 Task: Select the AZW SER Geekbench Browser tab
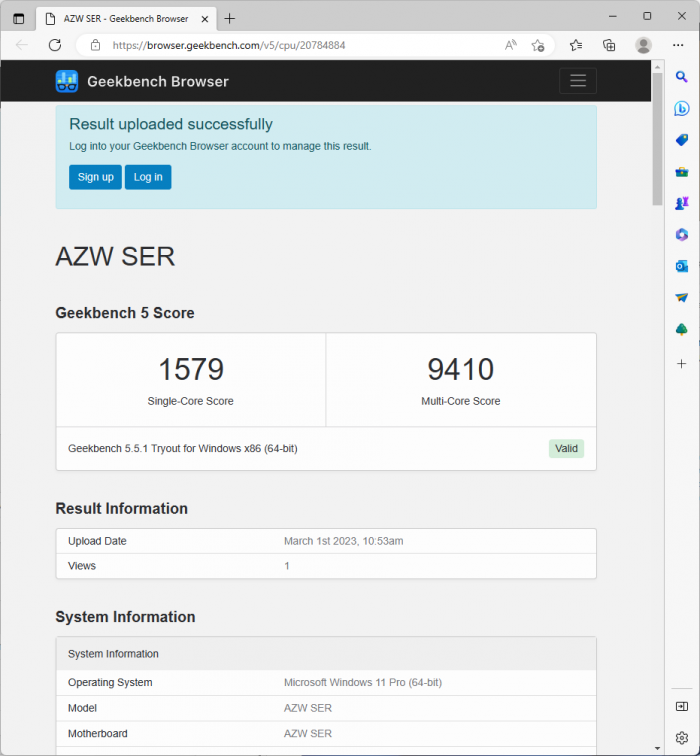point(126,19)
